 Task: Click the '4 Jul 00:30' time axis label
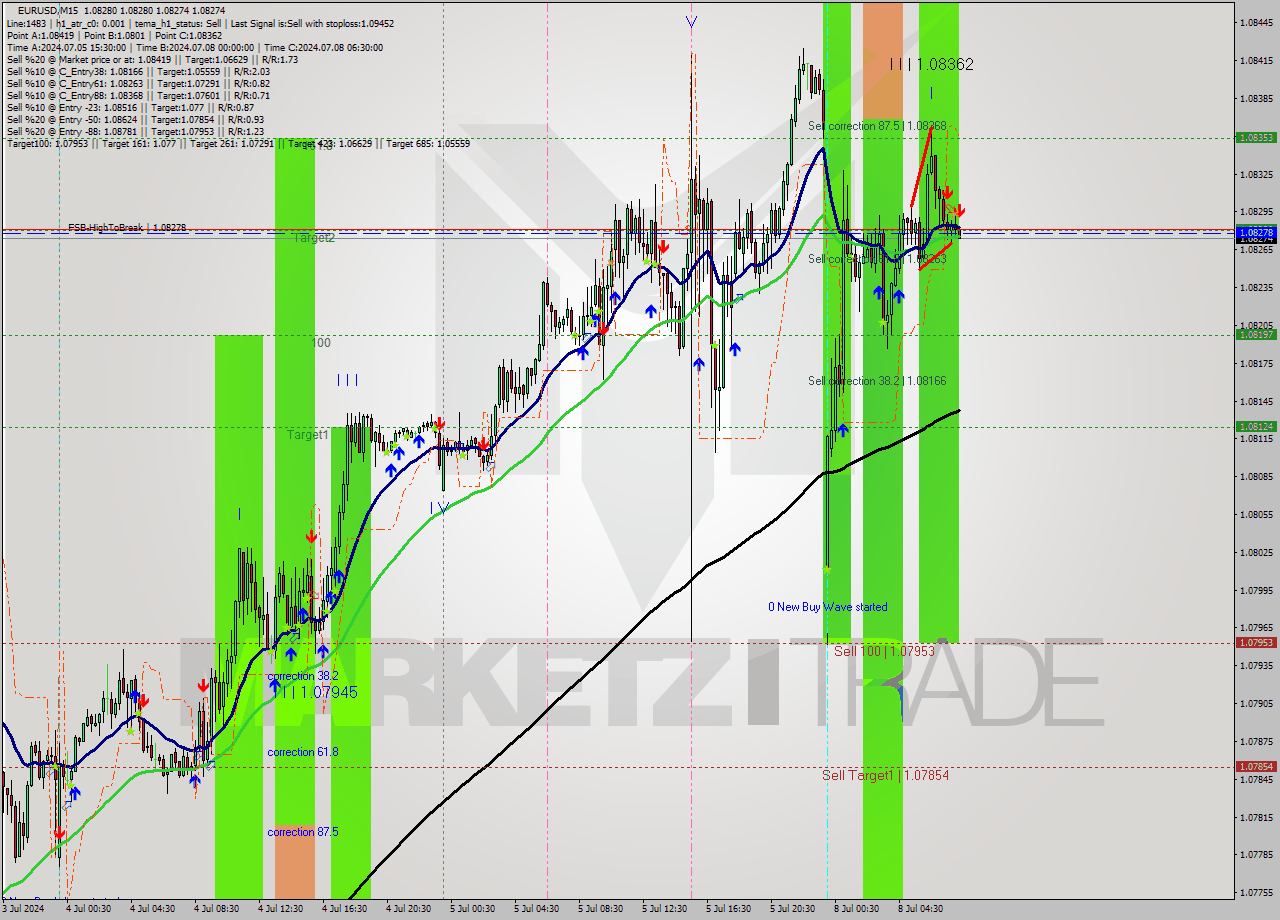pos(87,909)
